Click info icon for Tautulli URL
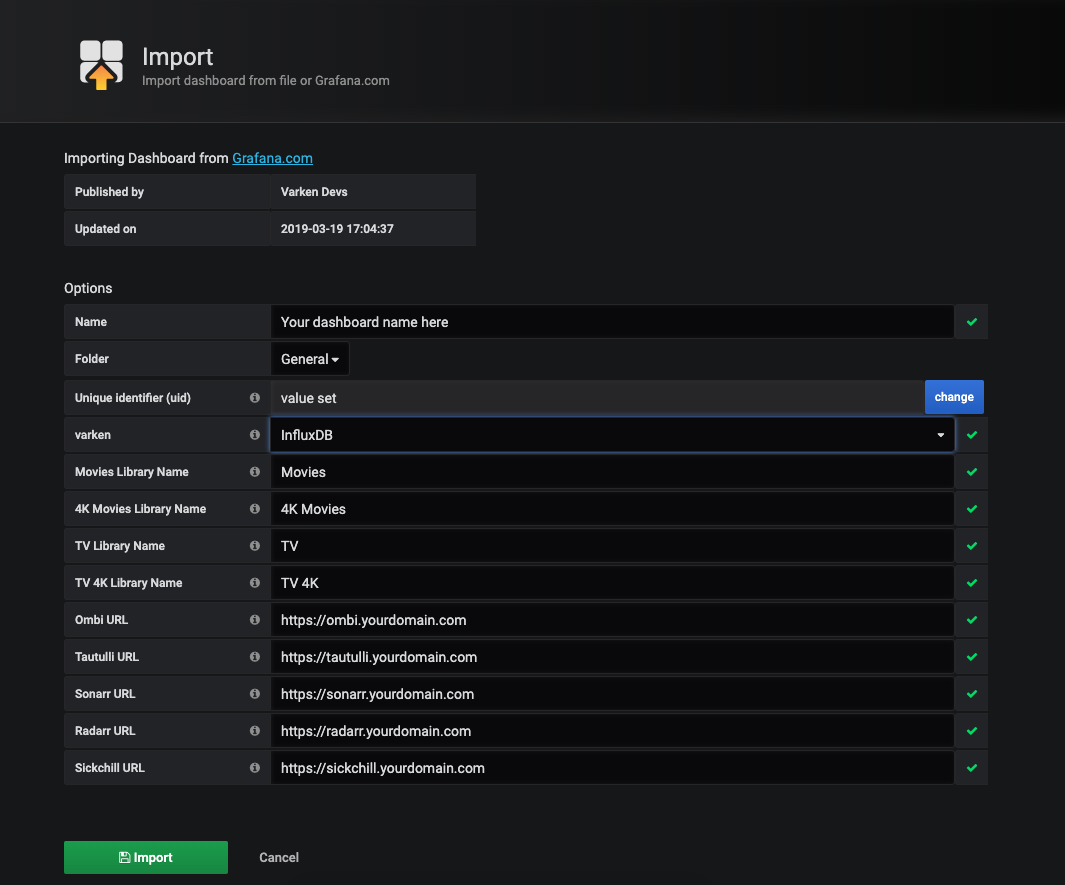 click(255, 657)
